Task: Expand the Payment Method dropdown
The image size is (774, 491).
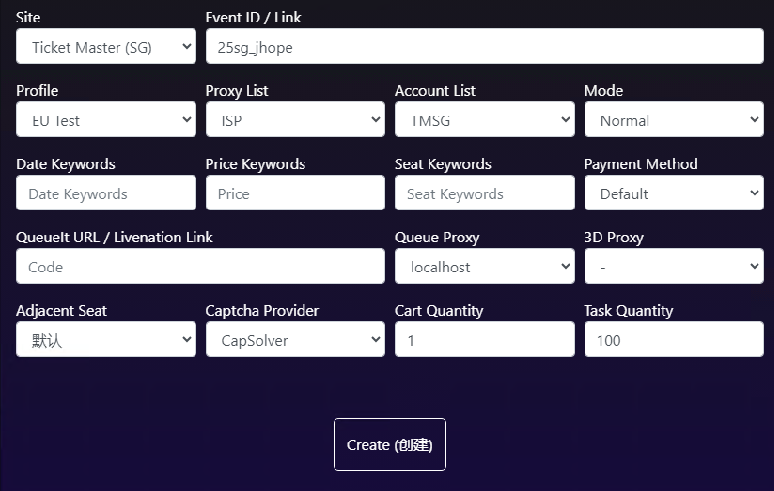Action: (x=673, y=193)
